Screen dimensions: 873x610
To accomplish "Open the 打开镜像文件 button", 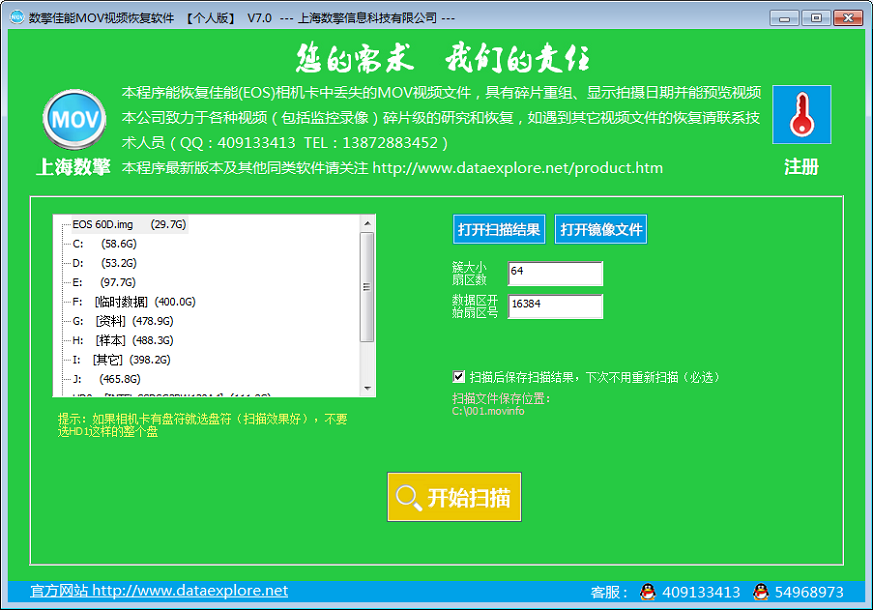I will coord(601,229).
